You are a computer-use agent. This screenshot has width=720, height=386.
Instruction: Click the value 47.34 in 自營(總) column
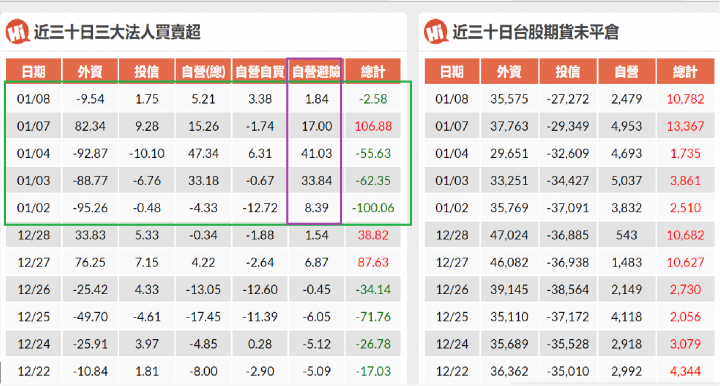tap(203, 153)
